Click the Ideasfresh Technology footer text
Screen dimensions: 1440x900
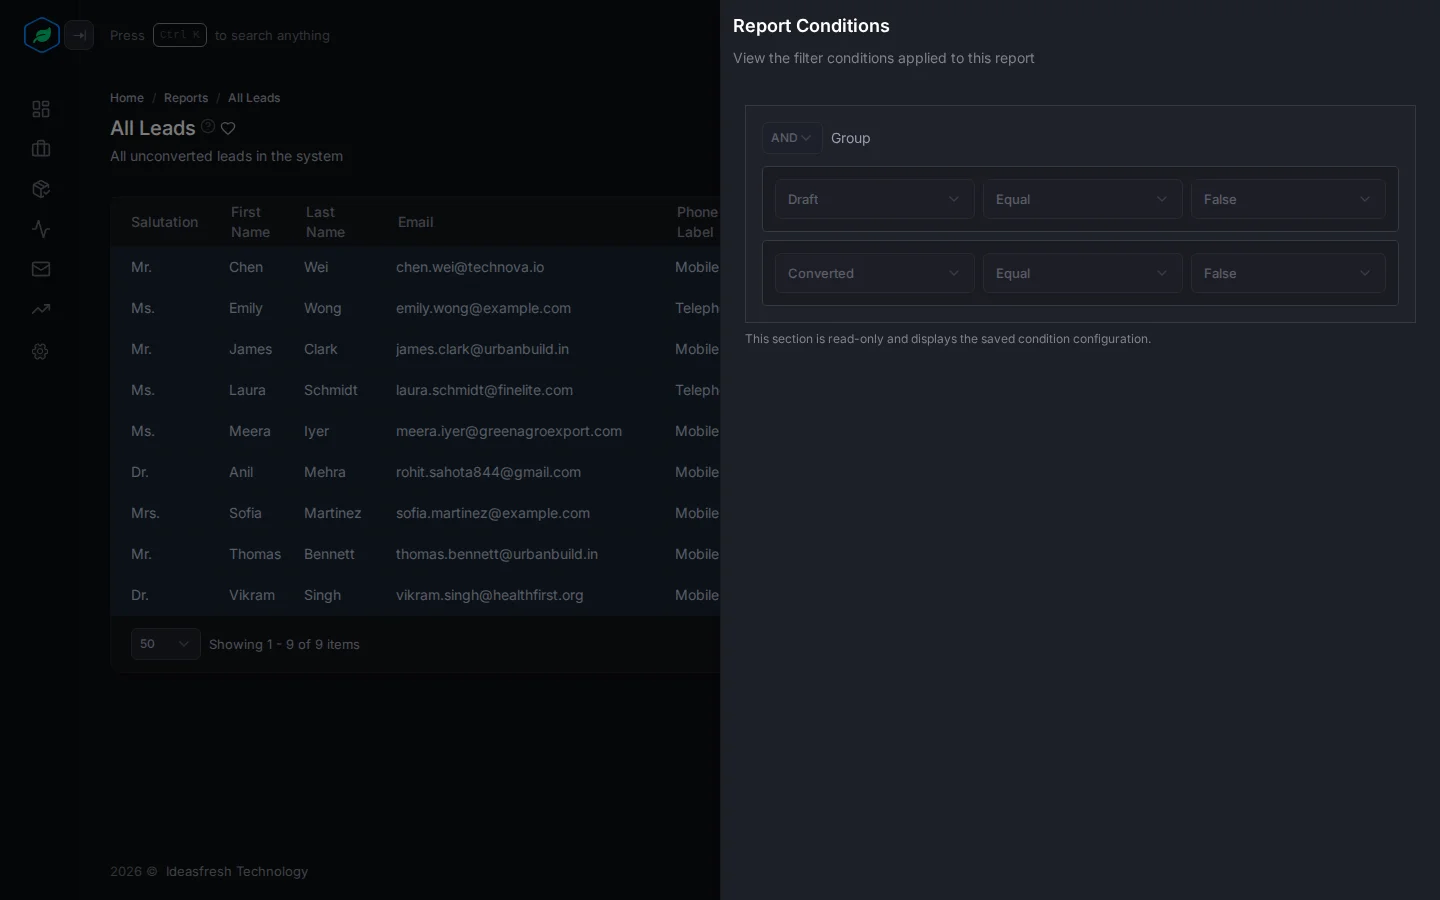pyautogui.click(x=237, y=872)
